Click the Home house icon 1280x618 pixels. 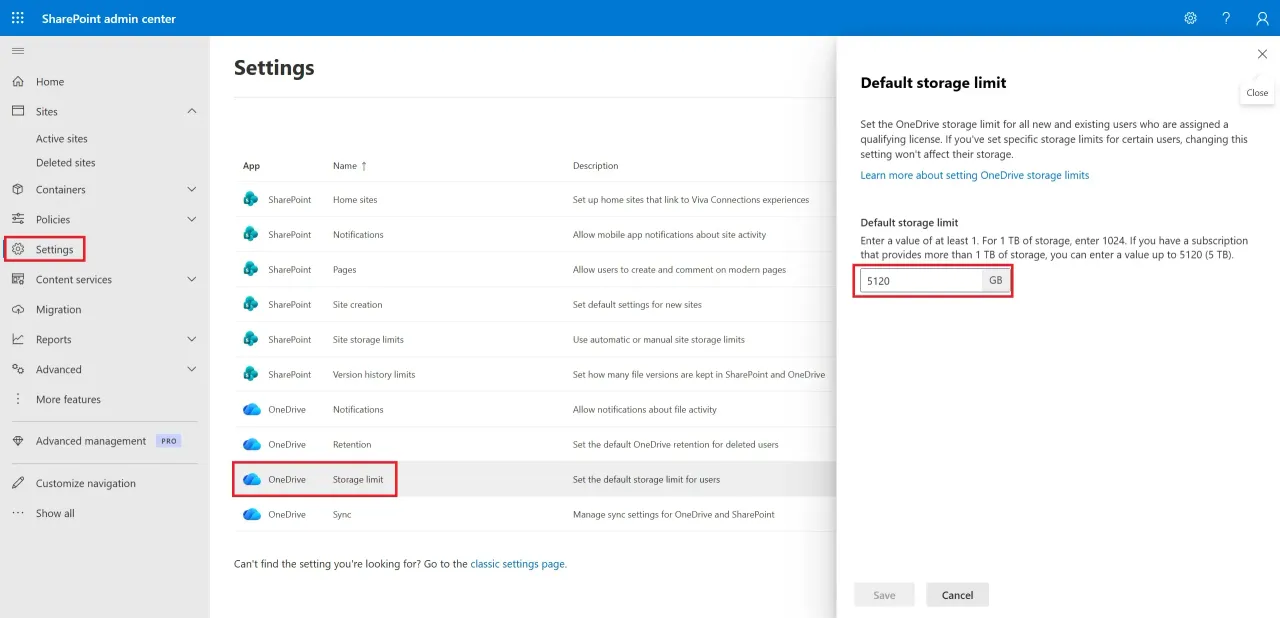pyautogui.click(x=18, y=82)
